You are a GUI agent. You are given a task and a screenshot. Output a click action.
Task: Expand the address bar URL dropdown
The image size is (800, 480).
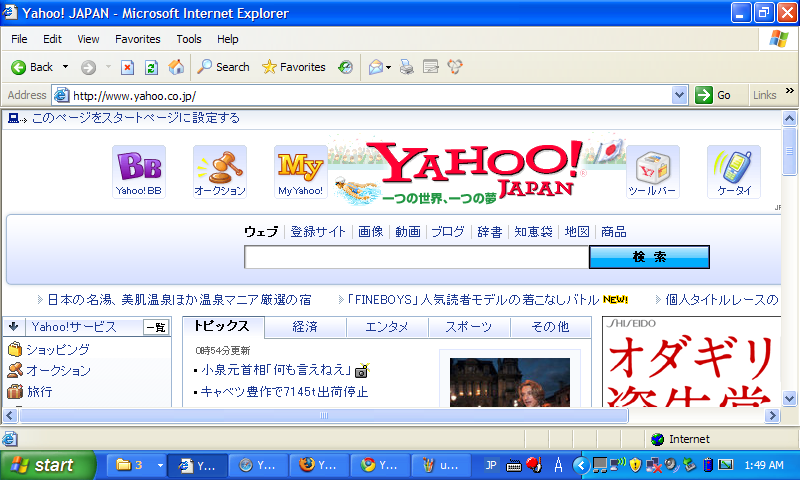pyautogui.click(x=679, y=95)
